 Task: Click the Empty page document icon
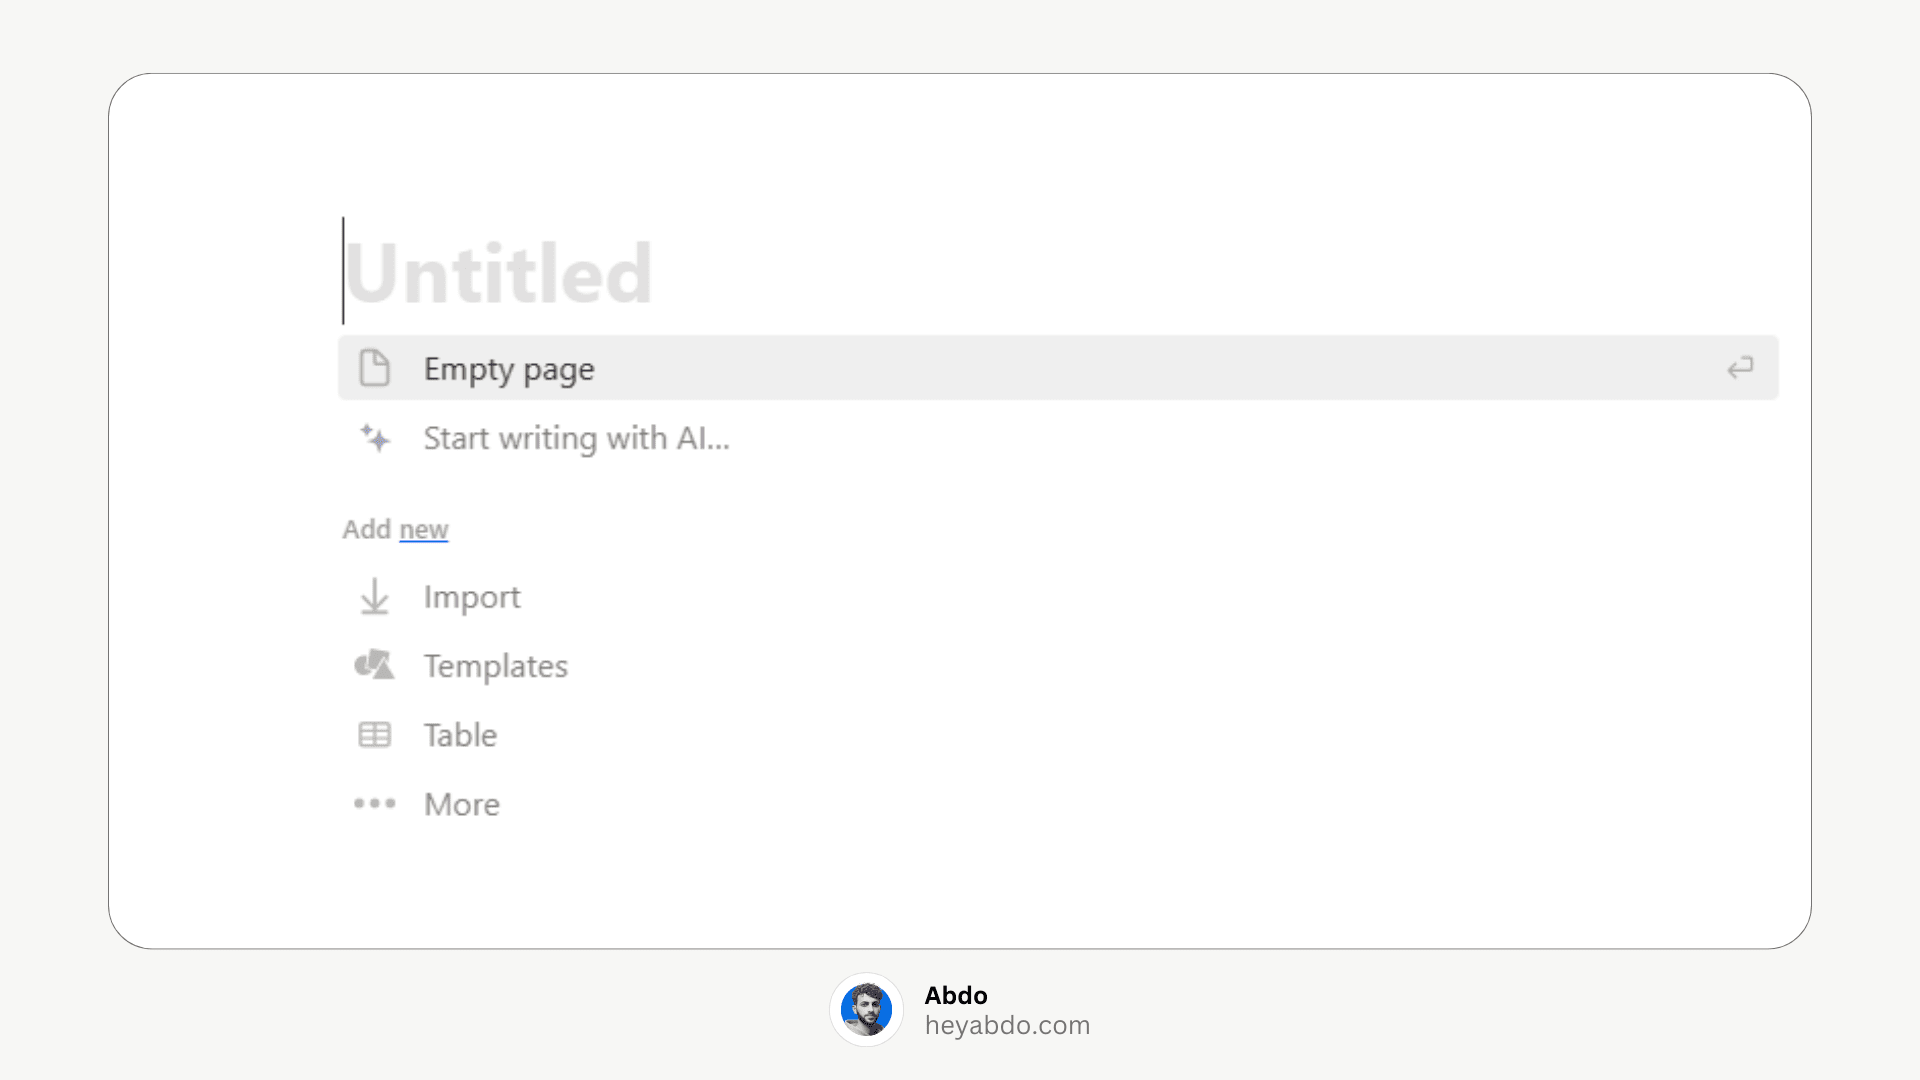point(374,368)
